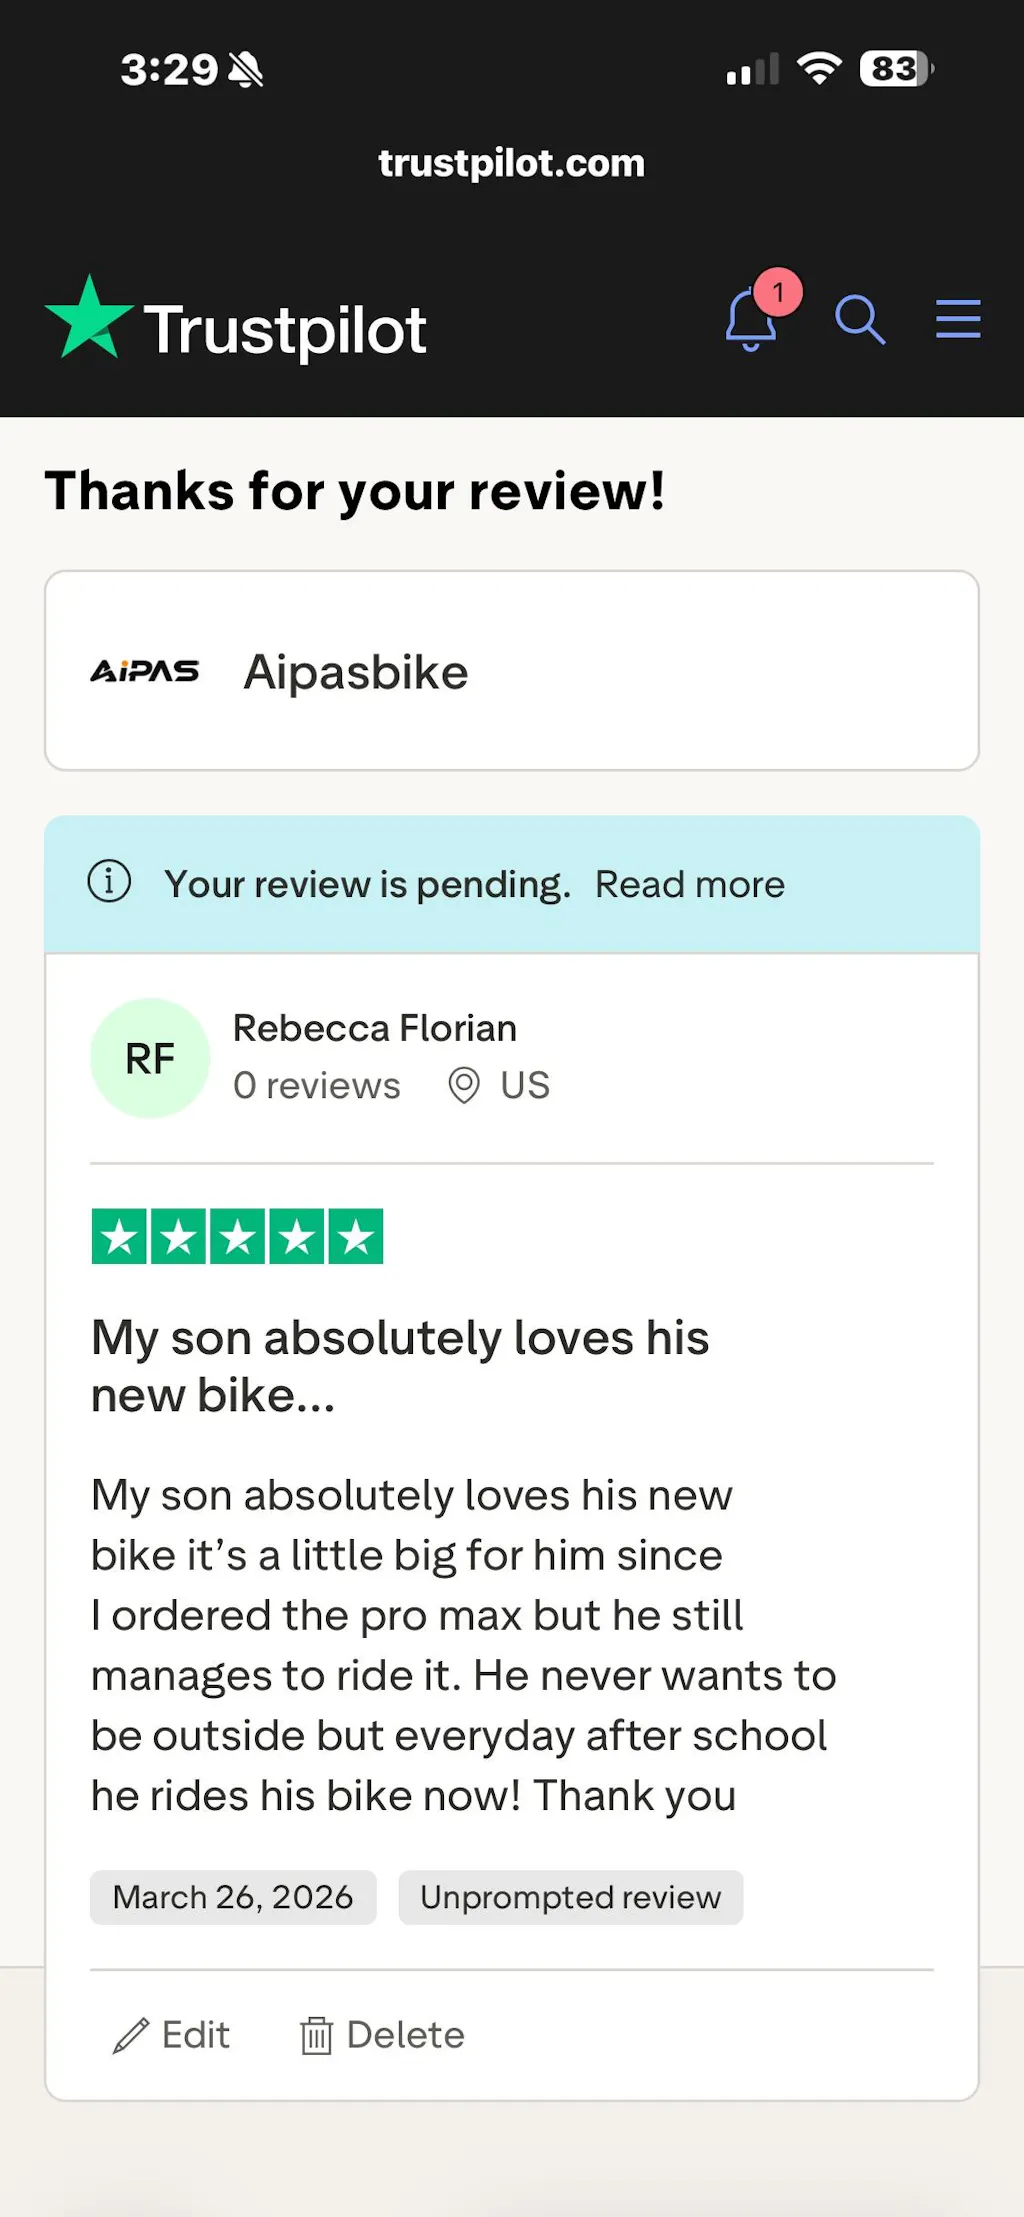Tap the RF profile avatar
Screen dimensions: 1024x2217
tap(150, 1058)
